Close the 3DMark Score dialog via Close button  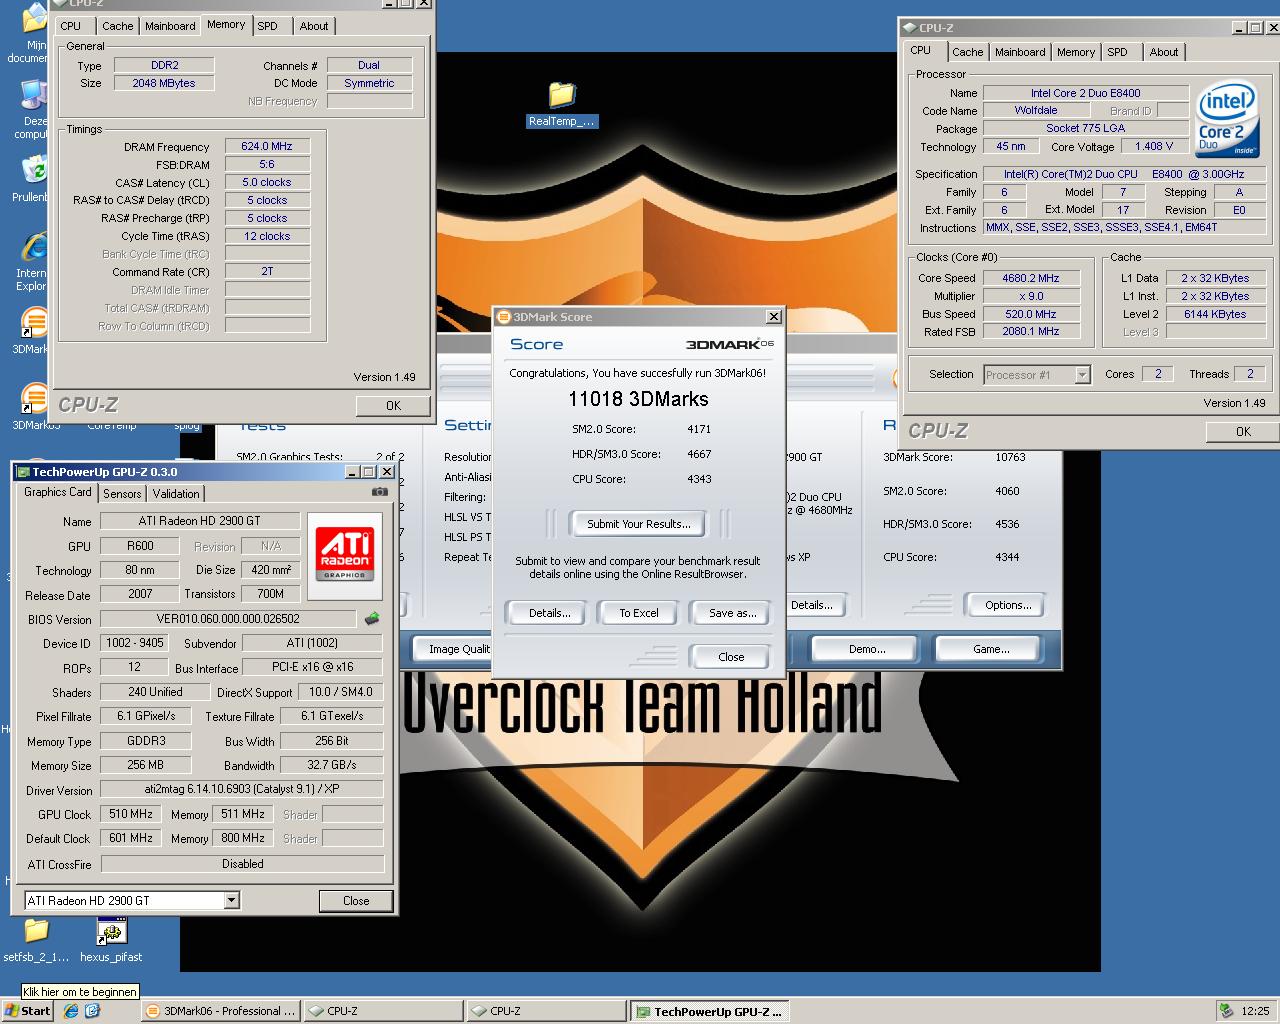tap(731, 657)
